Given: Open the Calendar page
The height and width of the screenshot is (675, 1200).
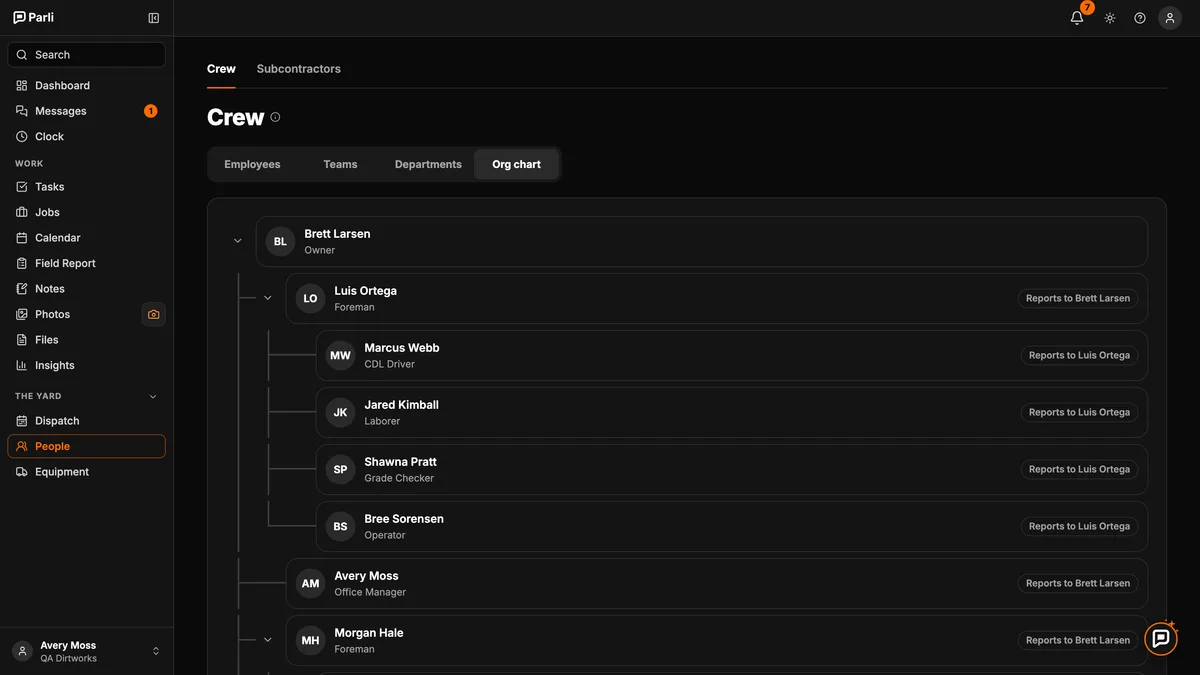Looking at the screenshot, I should pos(86,238).
